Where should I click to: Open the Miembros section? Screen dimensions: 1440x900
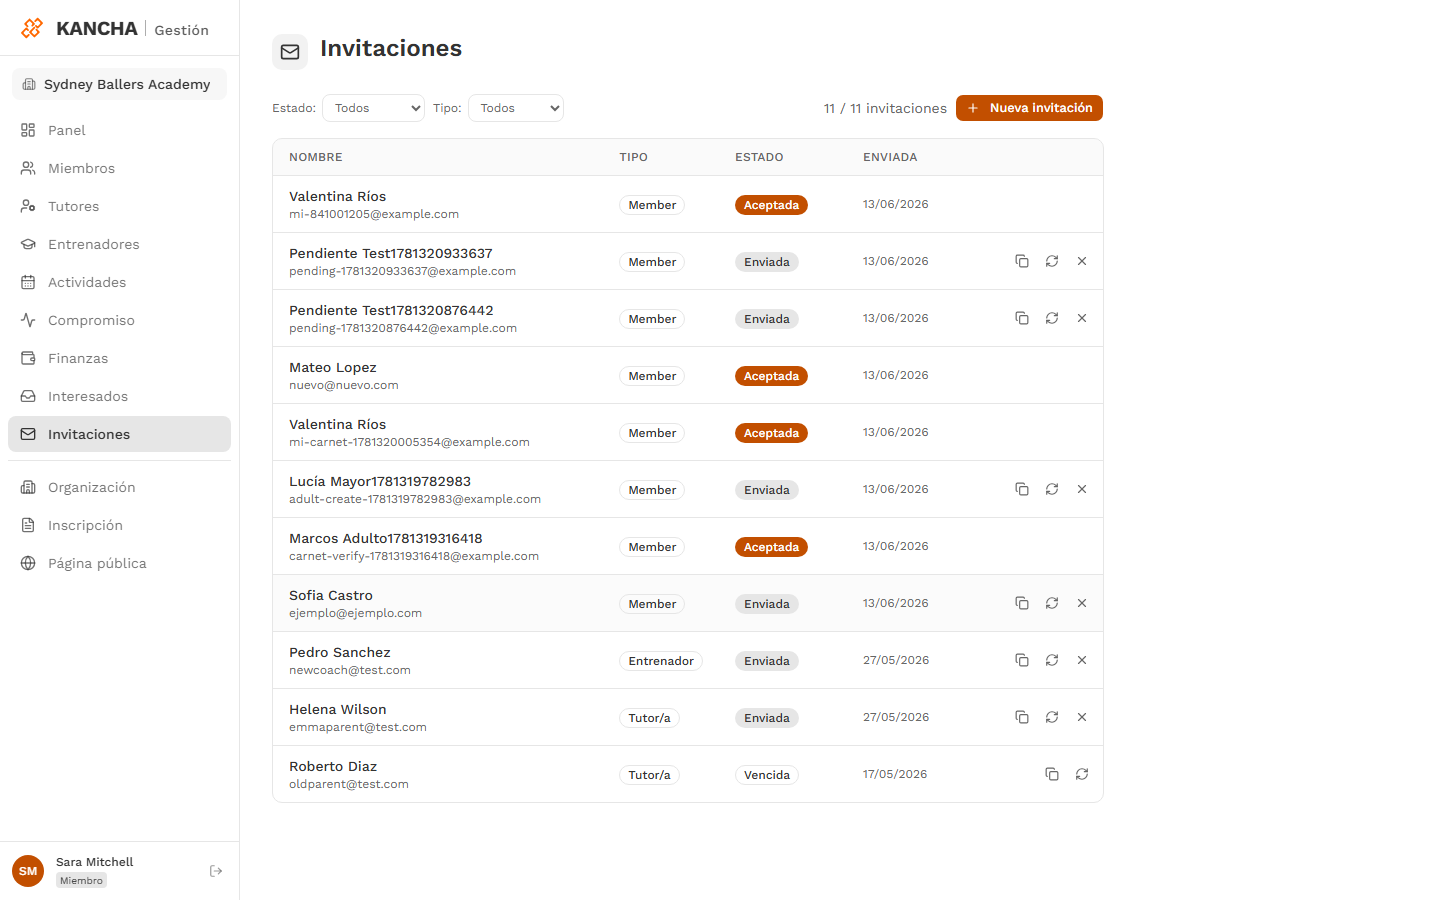click(119, 168)
